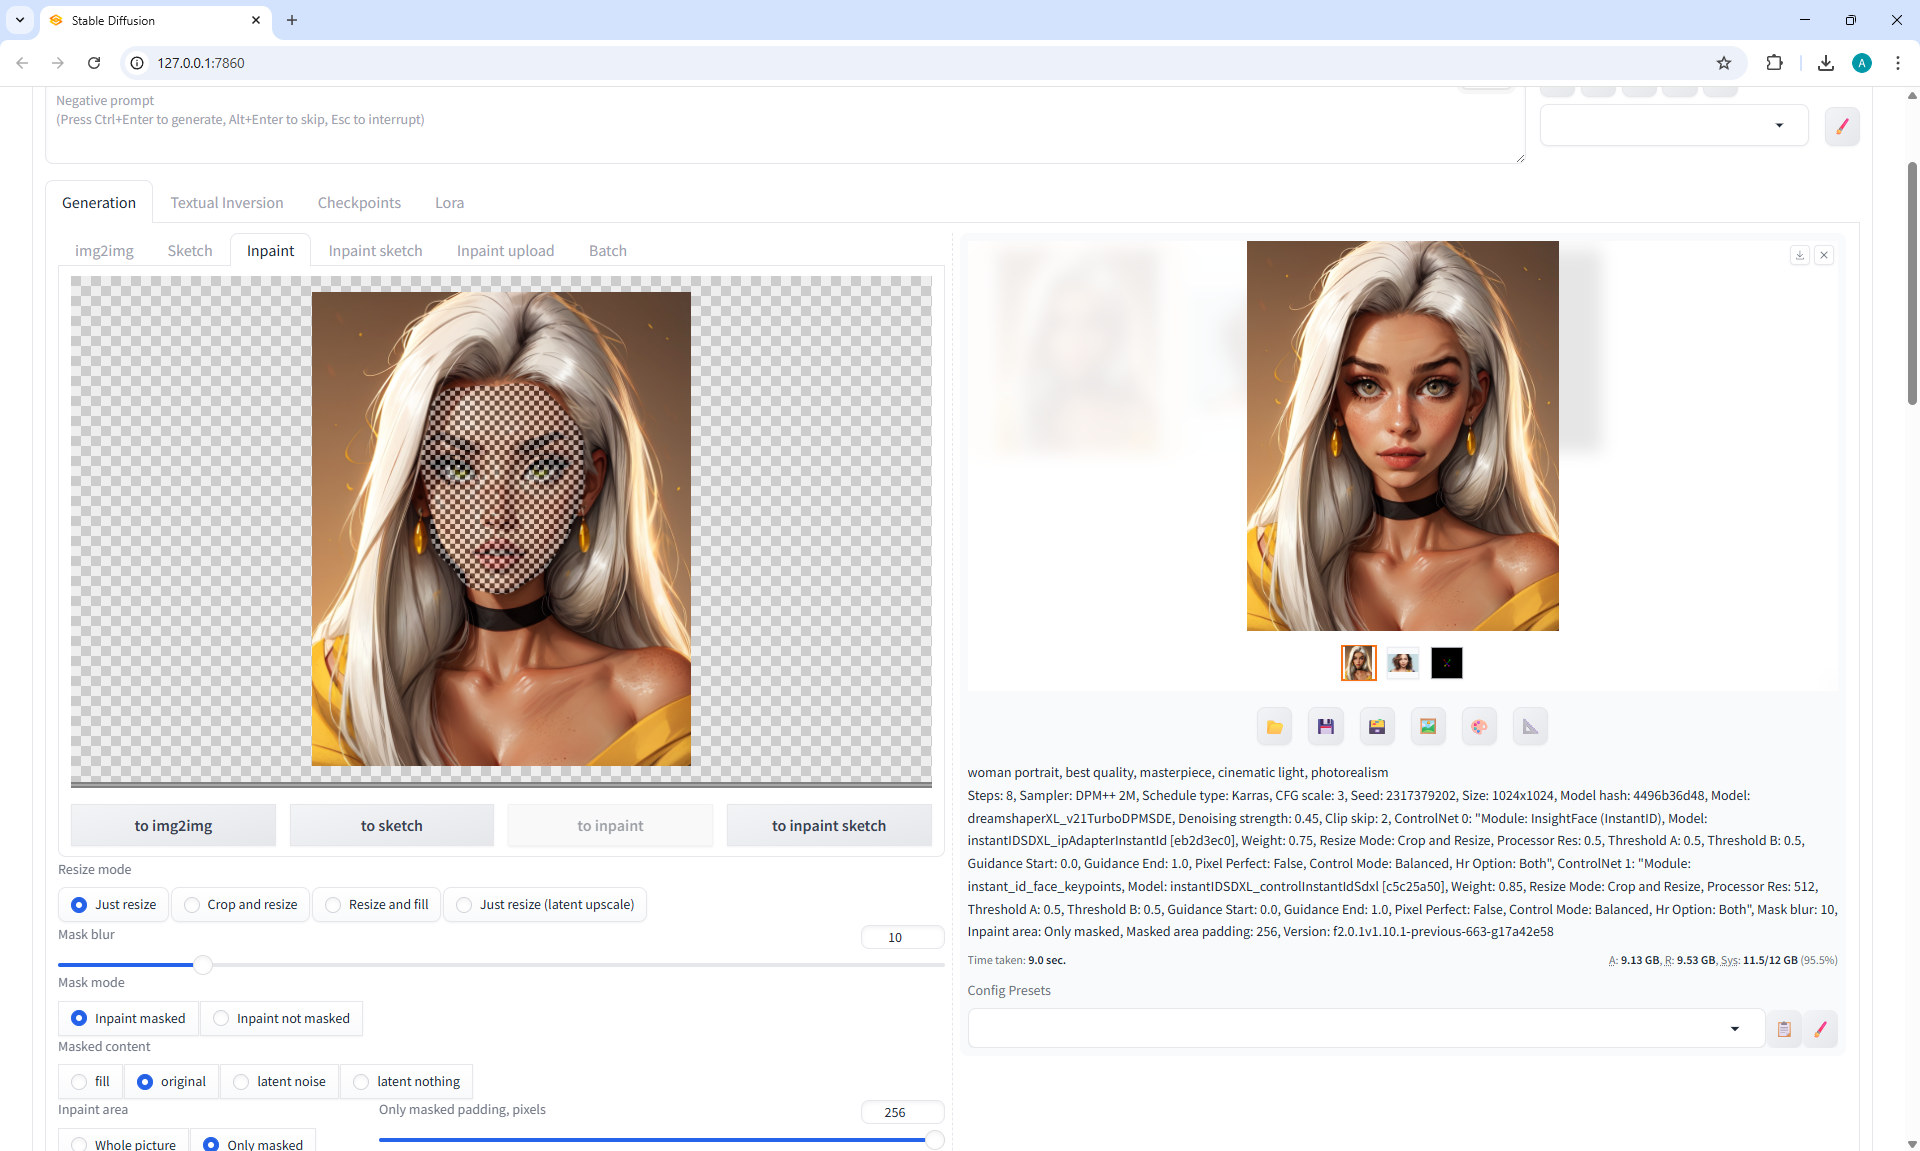1920x1151 pixels.
Task: Open the Config Presets dropdown
Action: tap(1734, 1029)
